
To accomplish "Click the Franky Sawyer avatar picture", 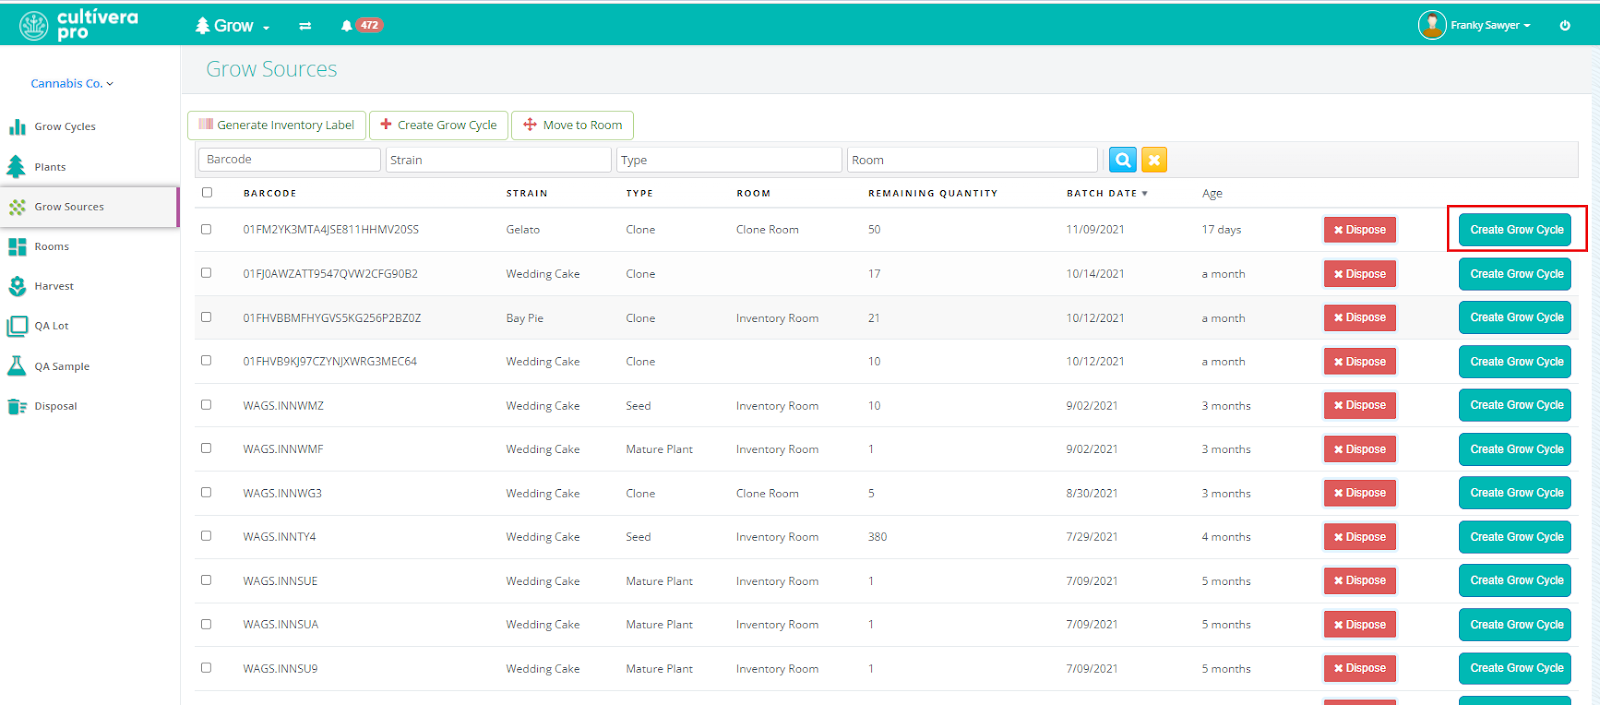I will pyautogui.click(x=1432, y=25).
